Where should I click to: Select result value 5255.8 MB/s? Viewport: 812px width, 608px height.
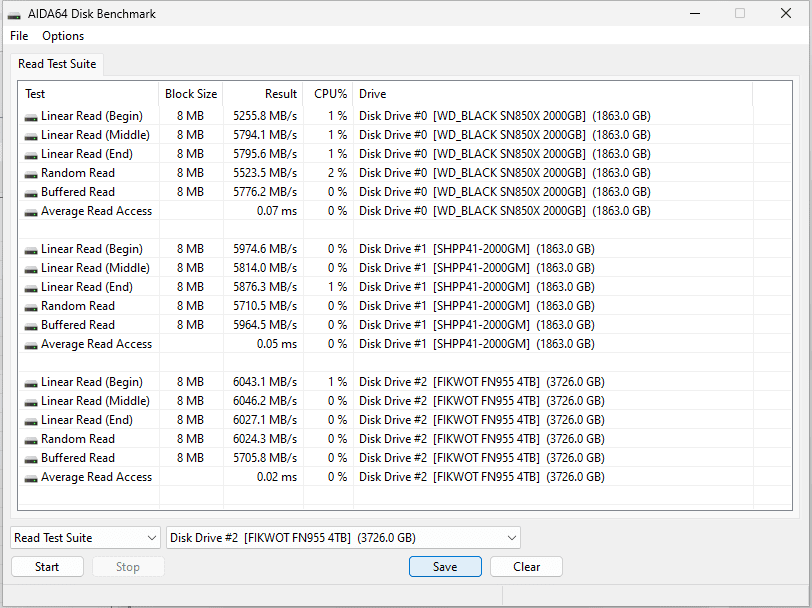point(265,116)
